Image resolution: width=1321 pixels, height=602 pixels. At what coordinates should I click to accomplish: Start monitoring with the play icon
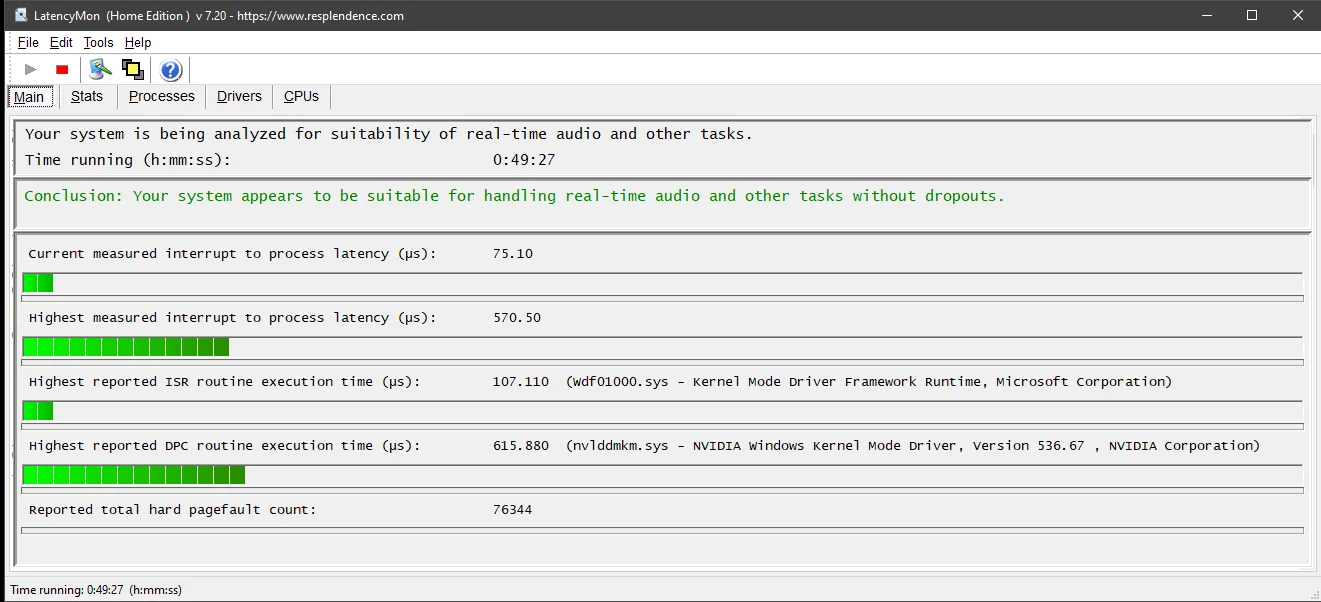pyautogui.click(x=31, y=69)
